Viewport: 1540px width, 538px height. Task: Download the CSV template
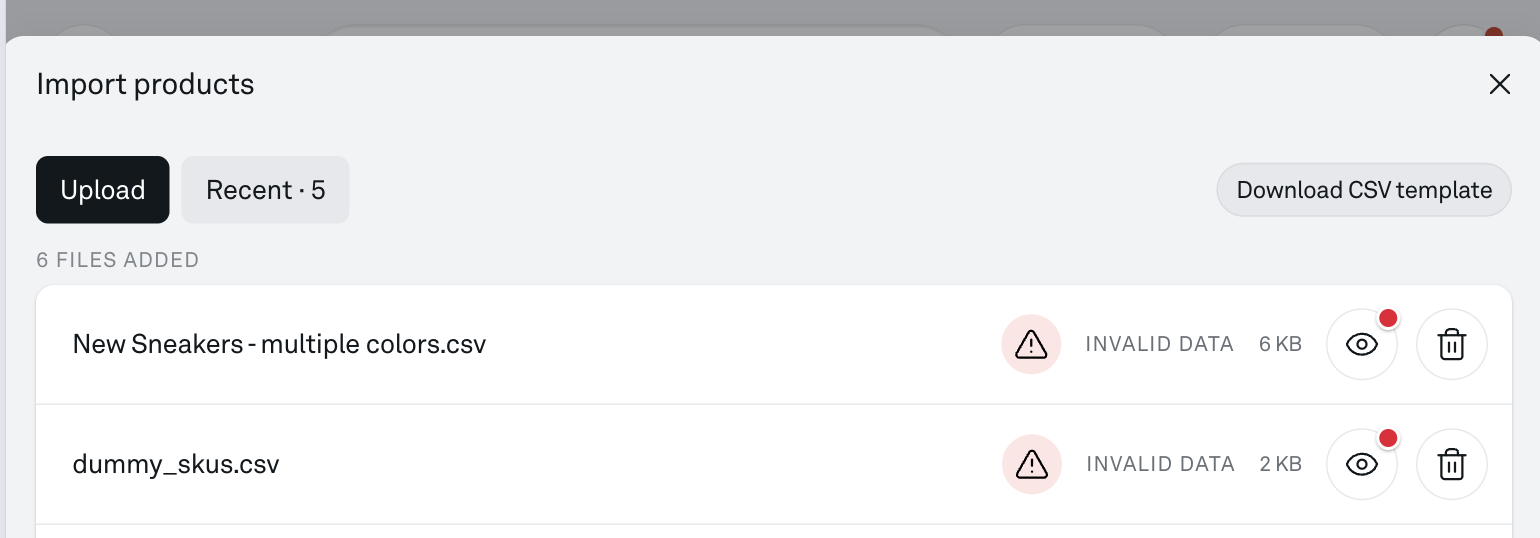1364,190
